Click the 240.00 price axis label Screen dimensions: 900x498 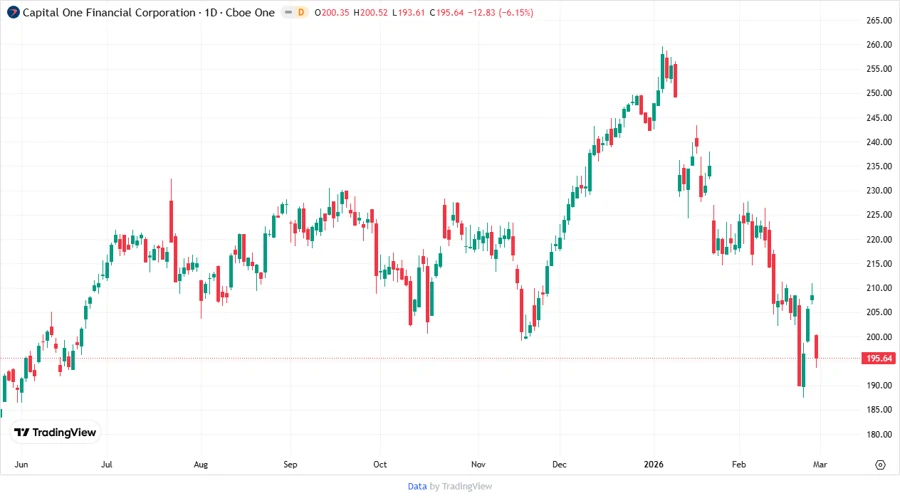879,142
